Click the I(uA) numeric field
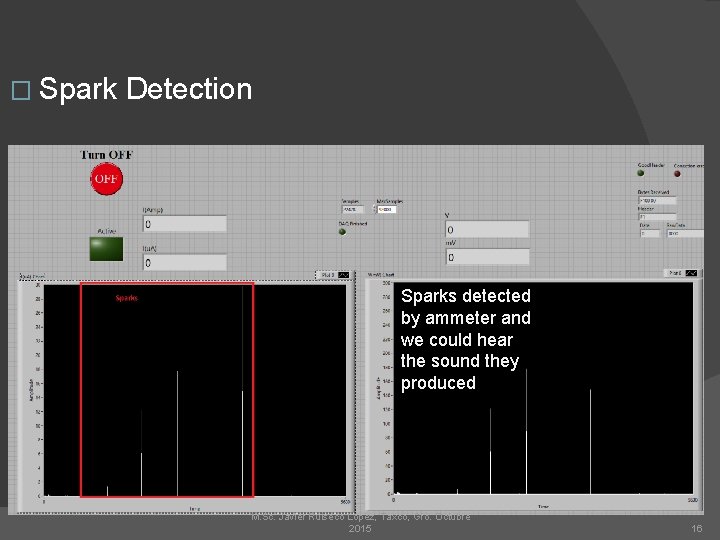720x540 pixels. (x=185, y=263)
